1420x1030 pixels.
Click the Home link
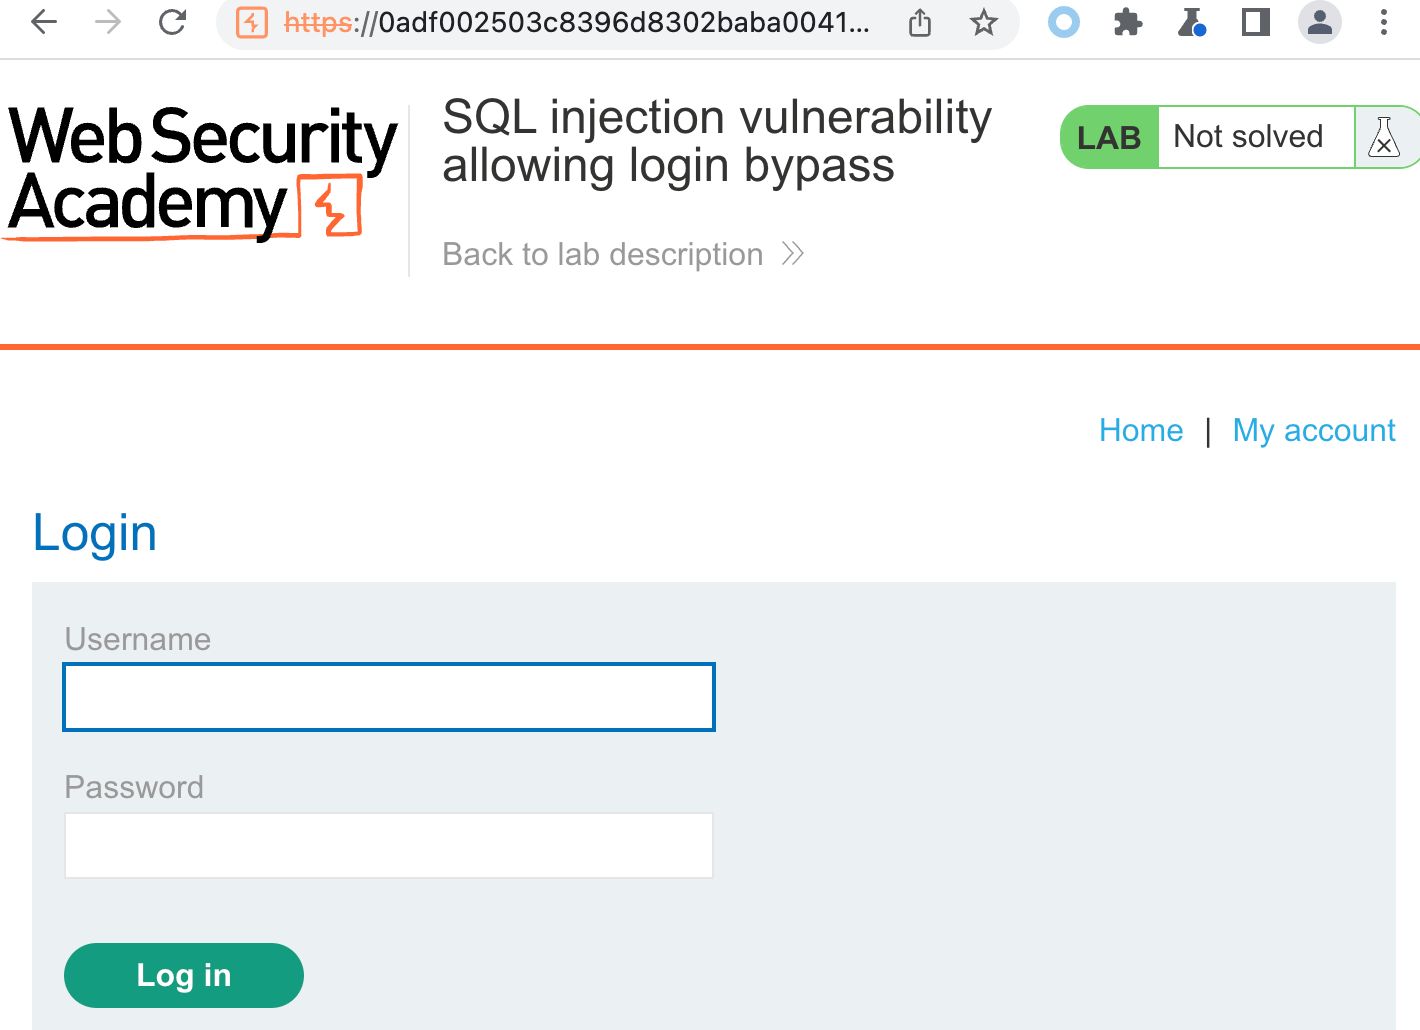1141,430
